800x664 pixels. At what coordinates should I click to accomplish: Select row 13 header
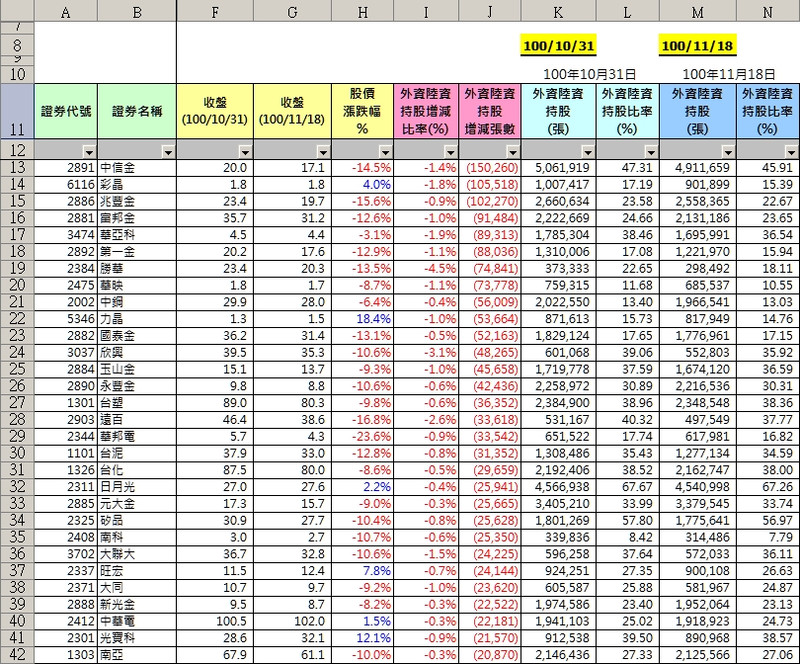pyautogui.click(x=17, y=167)
